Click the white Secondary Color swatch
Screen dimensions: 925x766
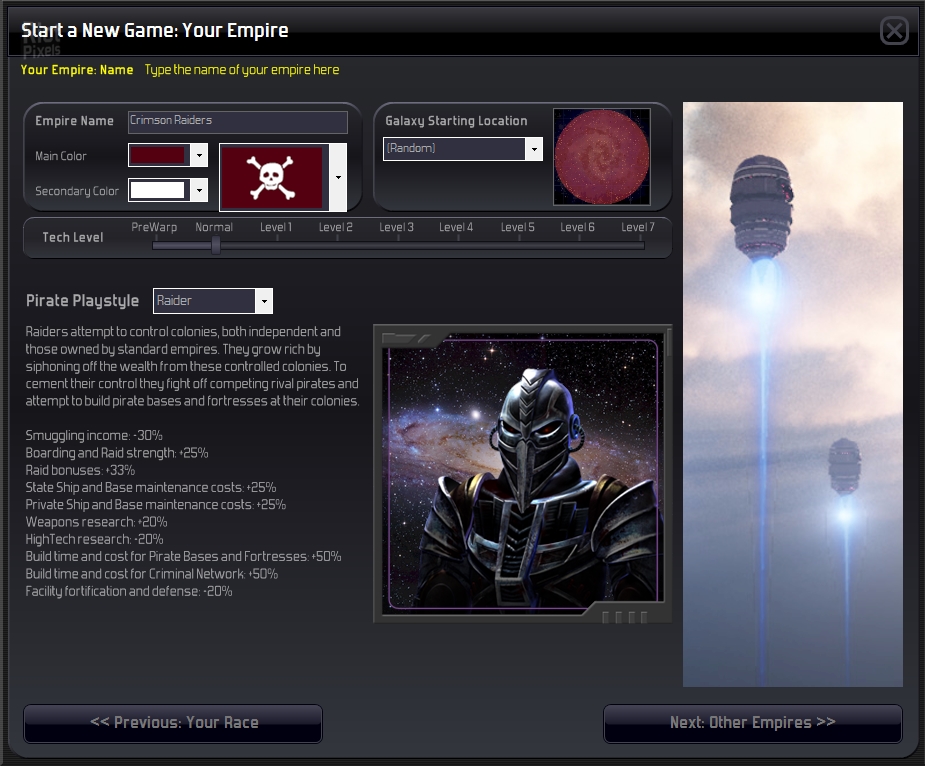point(158,190)
